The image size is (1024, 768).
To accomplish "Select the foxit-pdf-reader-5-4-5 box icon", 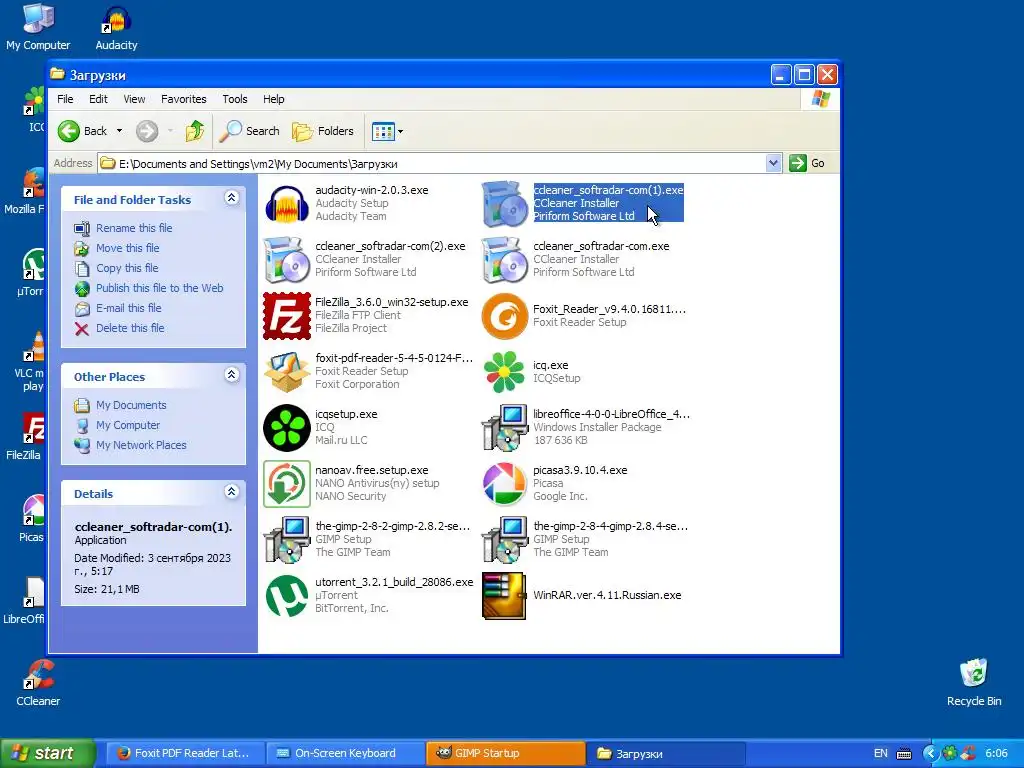I will coord(287,372).
